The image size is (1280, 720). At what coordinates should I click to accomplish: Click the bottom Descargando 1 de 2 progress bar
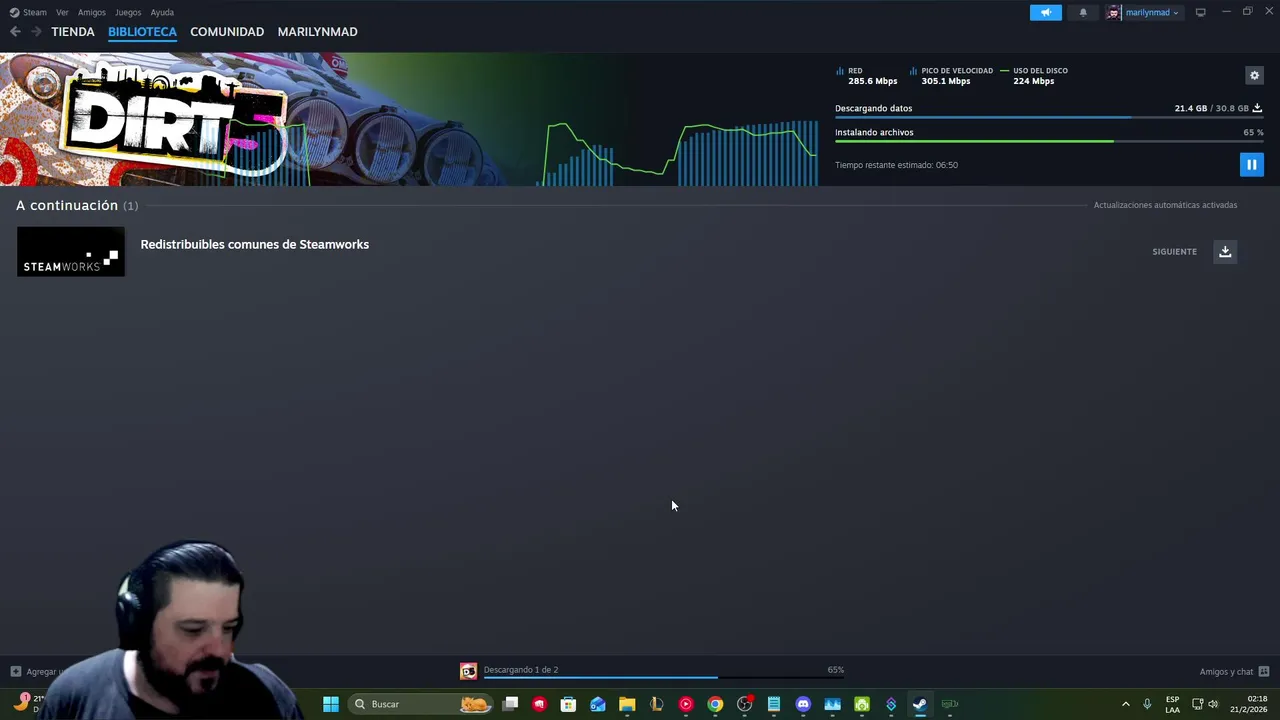[663, 678]
